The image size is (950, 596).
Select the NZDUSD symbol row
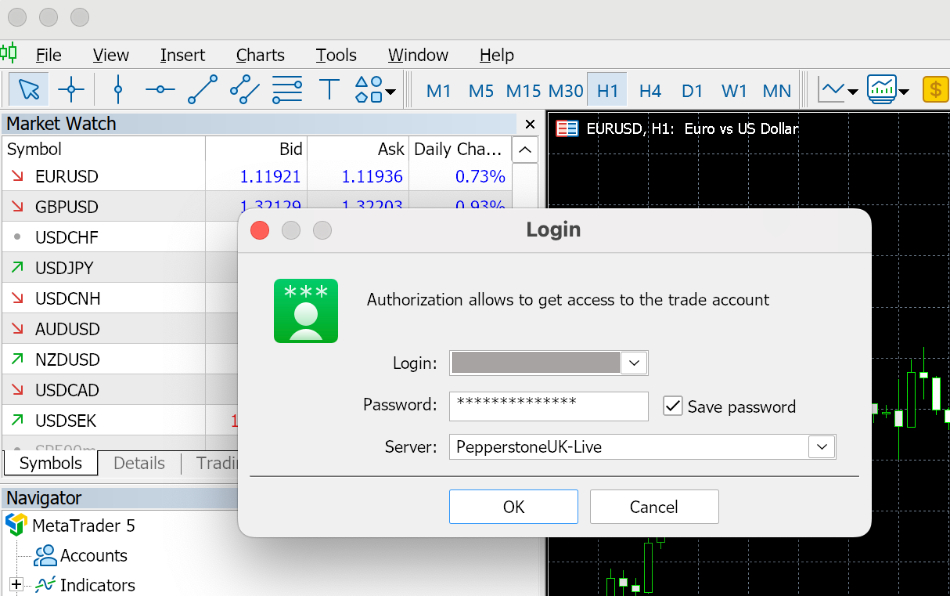[120, 359]
